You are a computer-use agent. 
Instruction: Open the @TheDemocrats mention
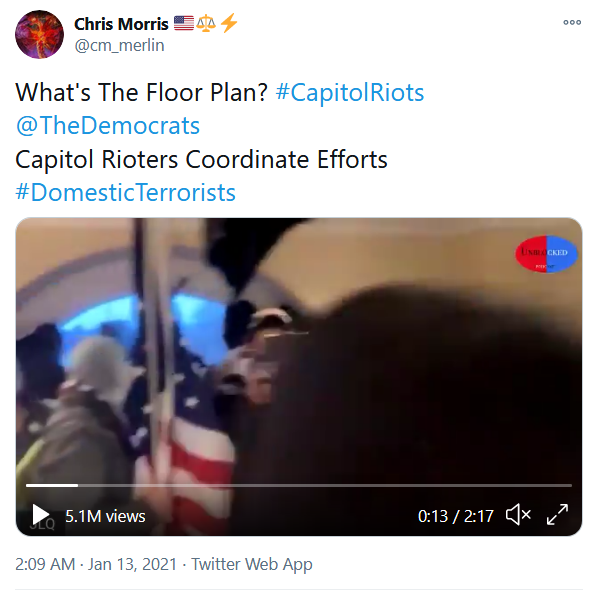pos(108,125)
